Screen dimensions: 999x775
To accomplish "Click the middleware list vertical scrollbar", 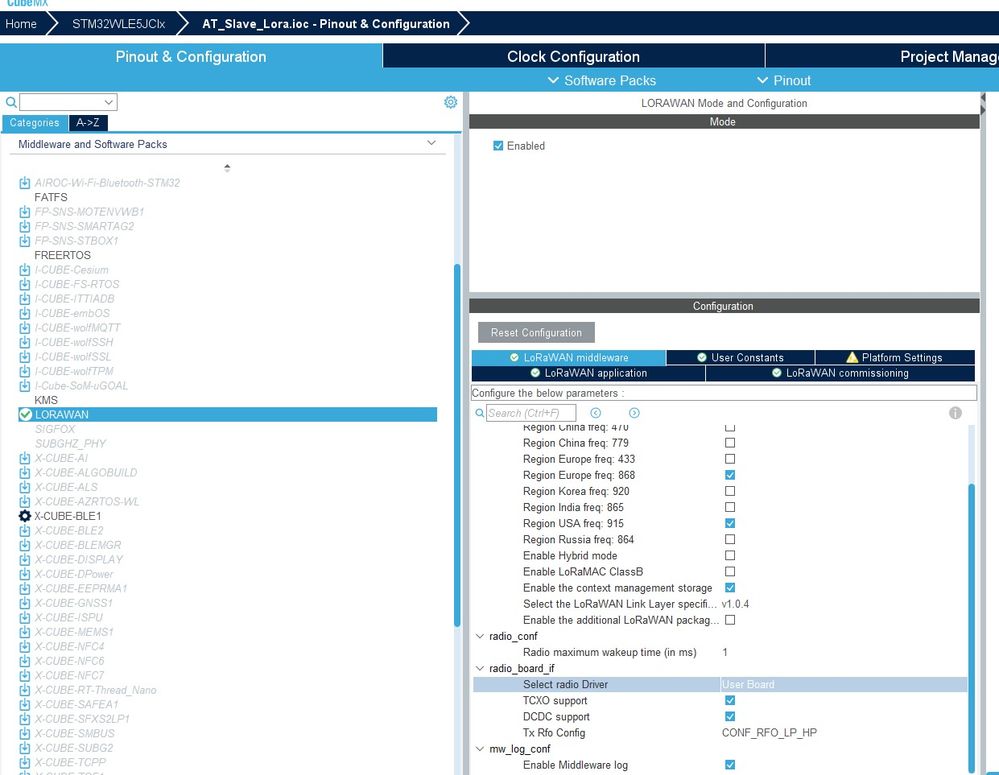I will pos(457,445).
